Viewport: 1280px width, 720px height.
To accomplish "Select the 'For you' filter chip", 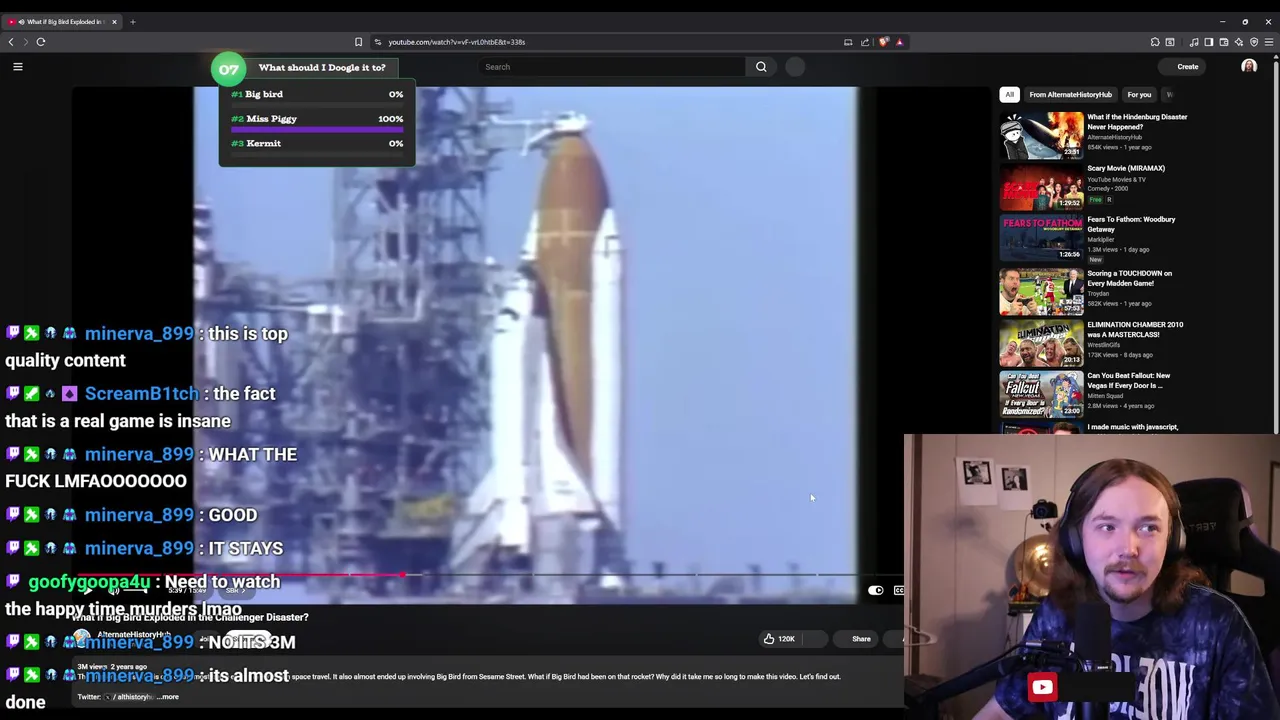I will [1139, 95].
